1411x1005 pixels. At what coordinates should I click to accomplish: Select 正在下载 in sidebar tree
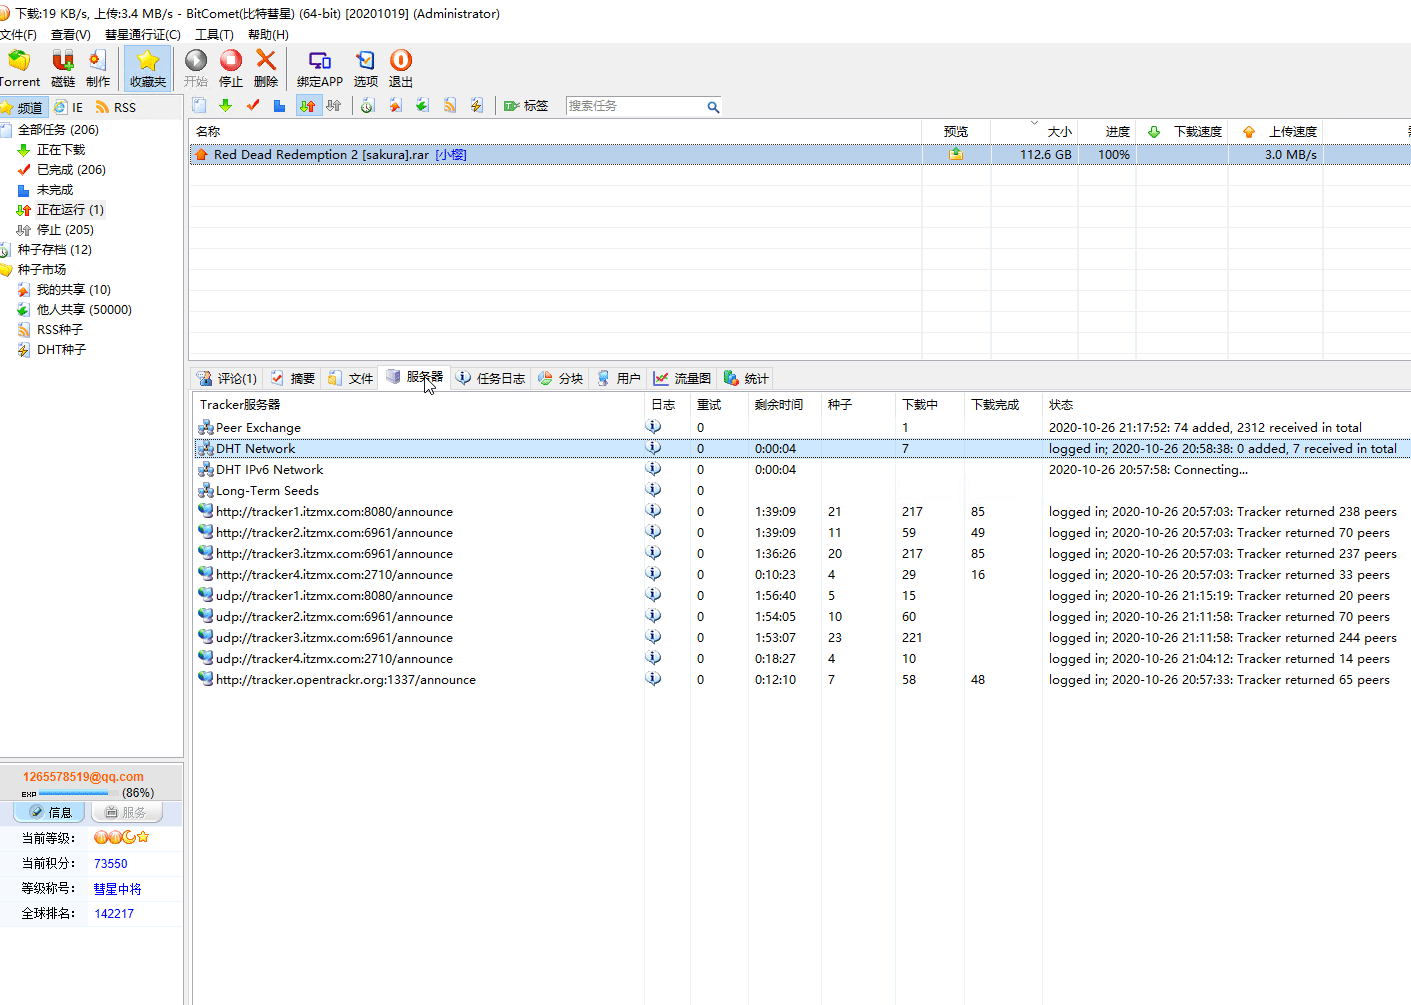[61, 150]
